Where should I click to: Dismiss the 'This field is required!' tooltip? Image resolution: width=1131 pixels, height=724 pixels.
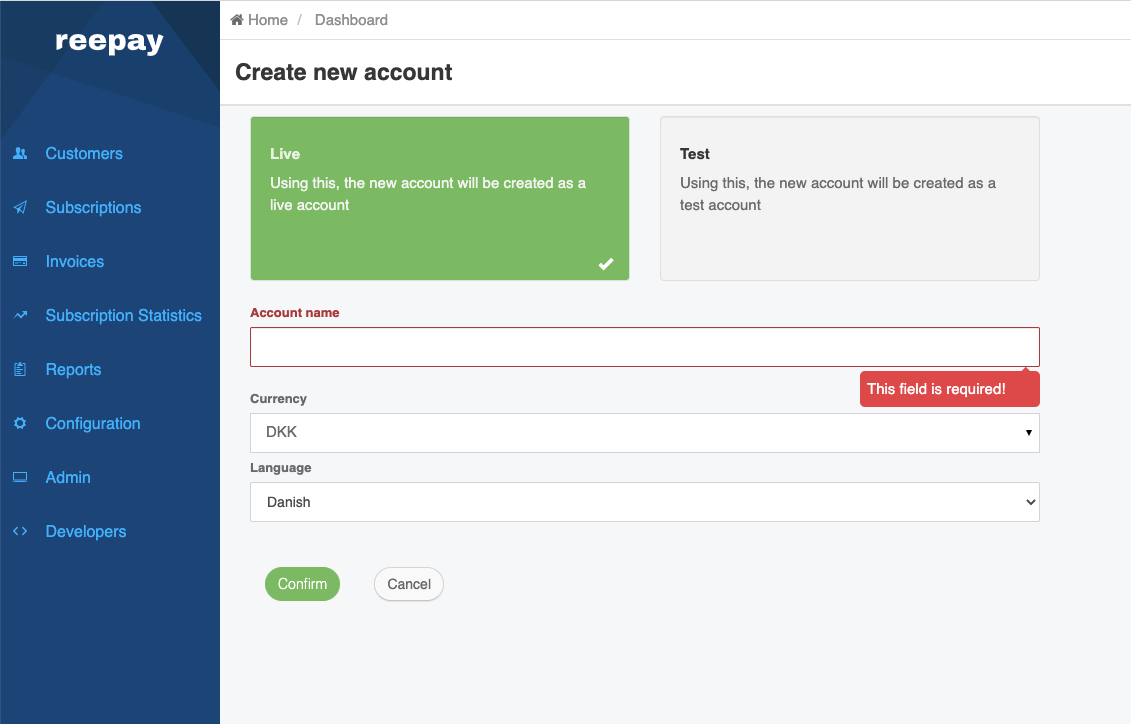949,388
